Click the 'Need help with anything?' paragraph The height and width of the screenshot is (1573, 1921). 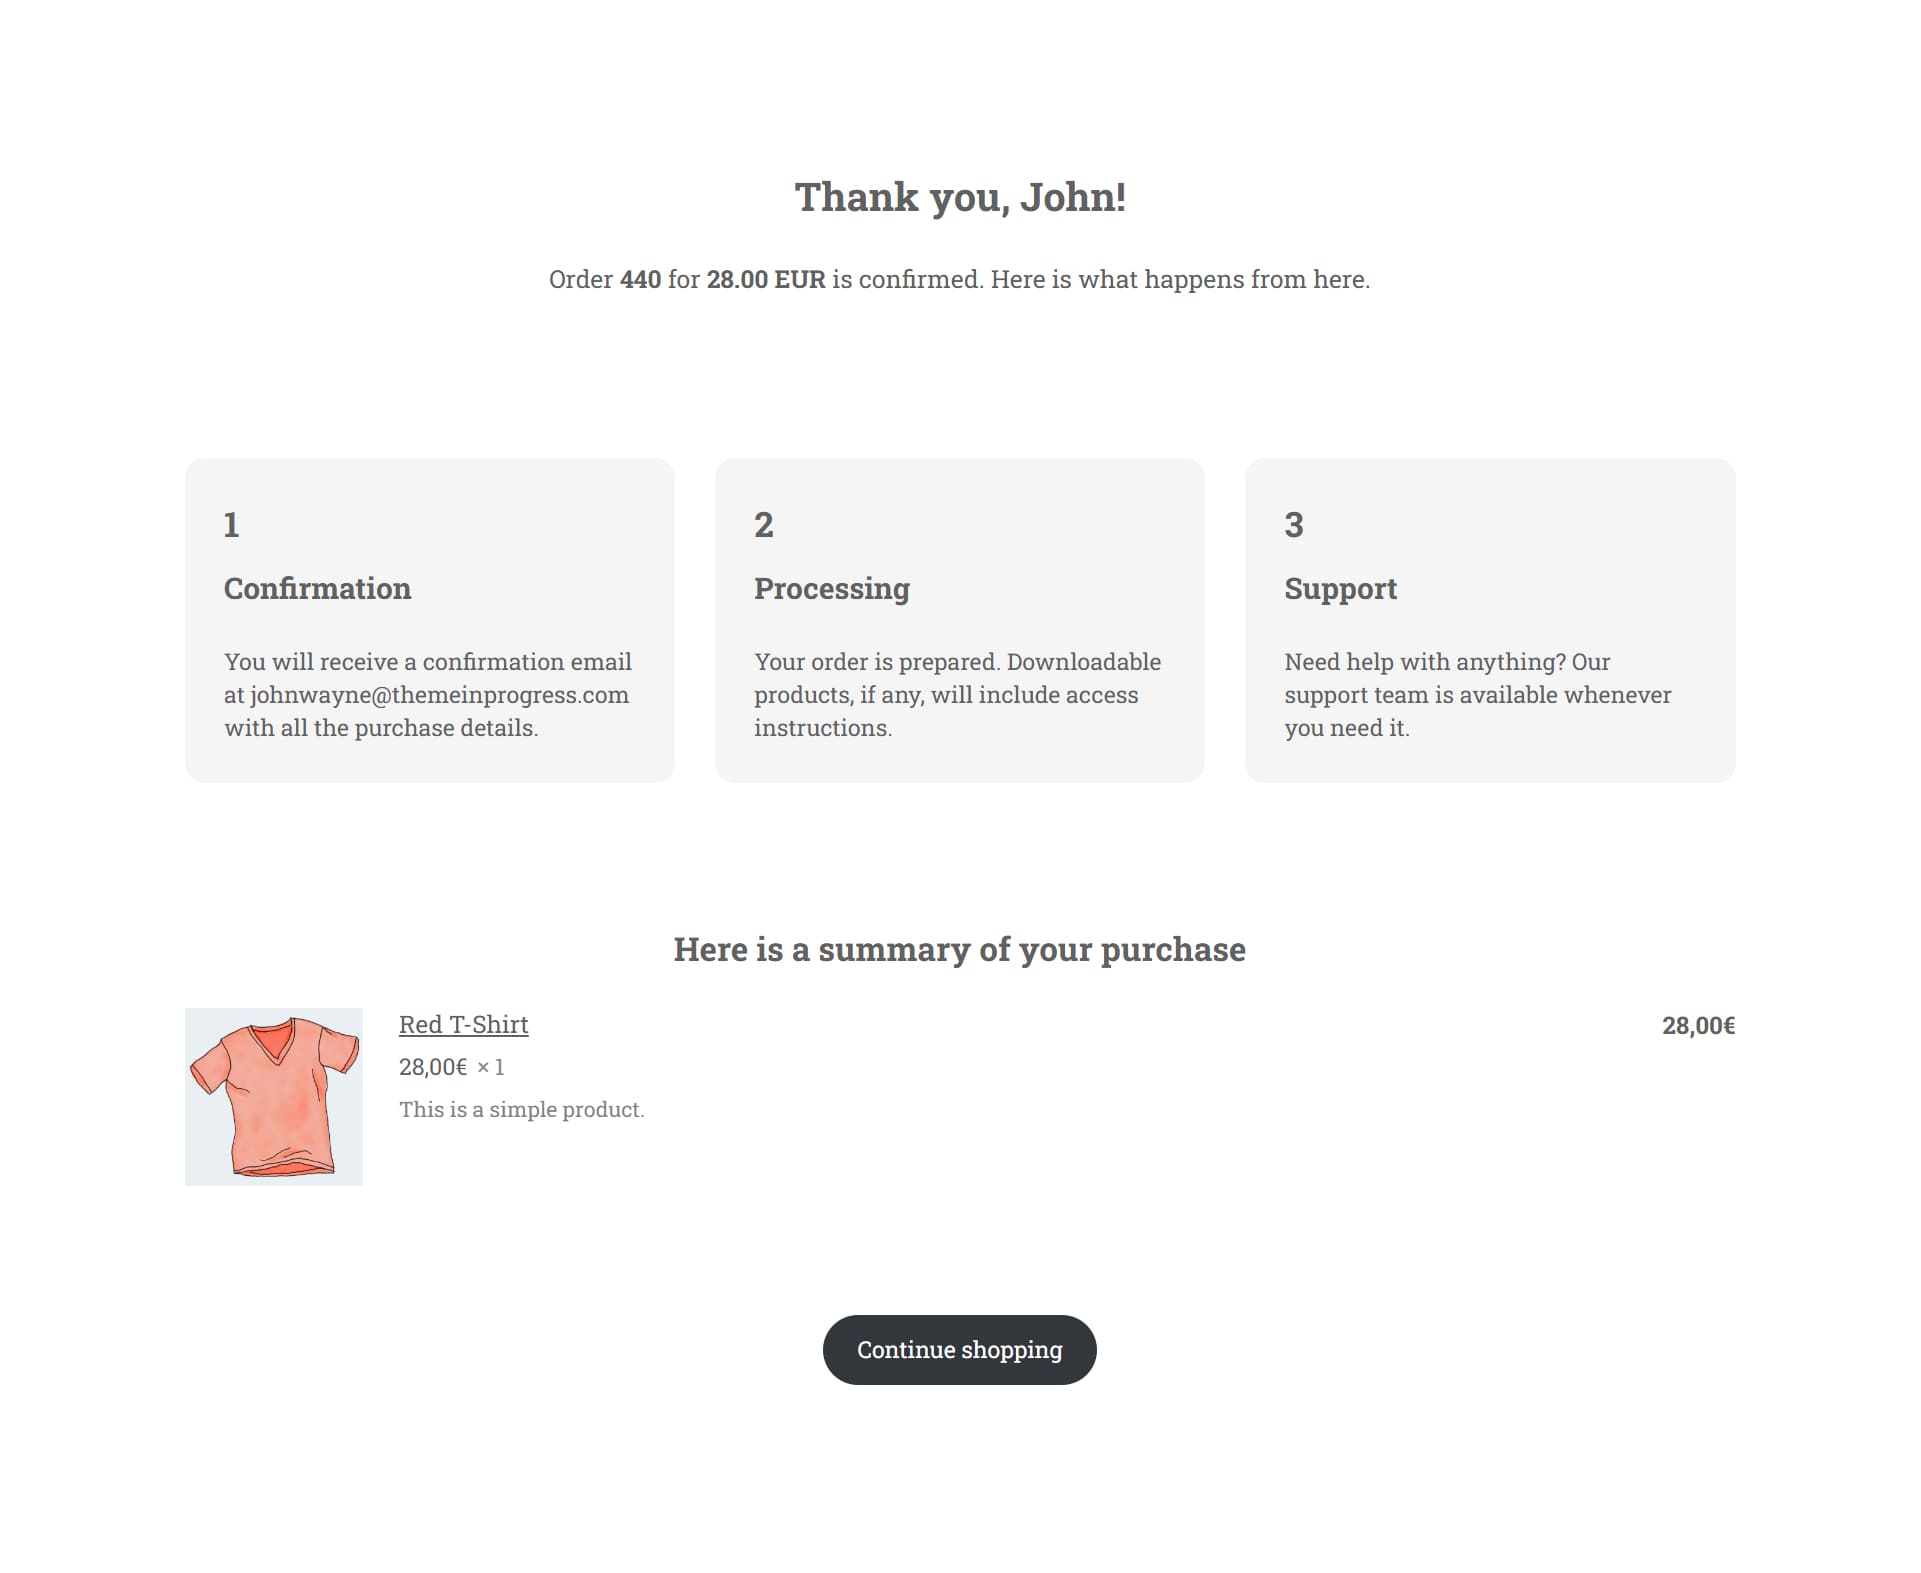click(1477, 695)
